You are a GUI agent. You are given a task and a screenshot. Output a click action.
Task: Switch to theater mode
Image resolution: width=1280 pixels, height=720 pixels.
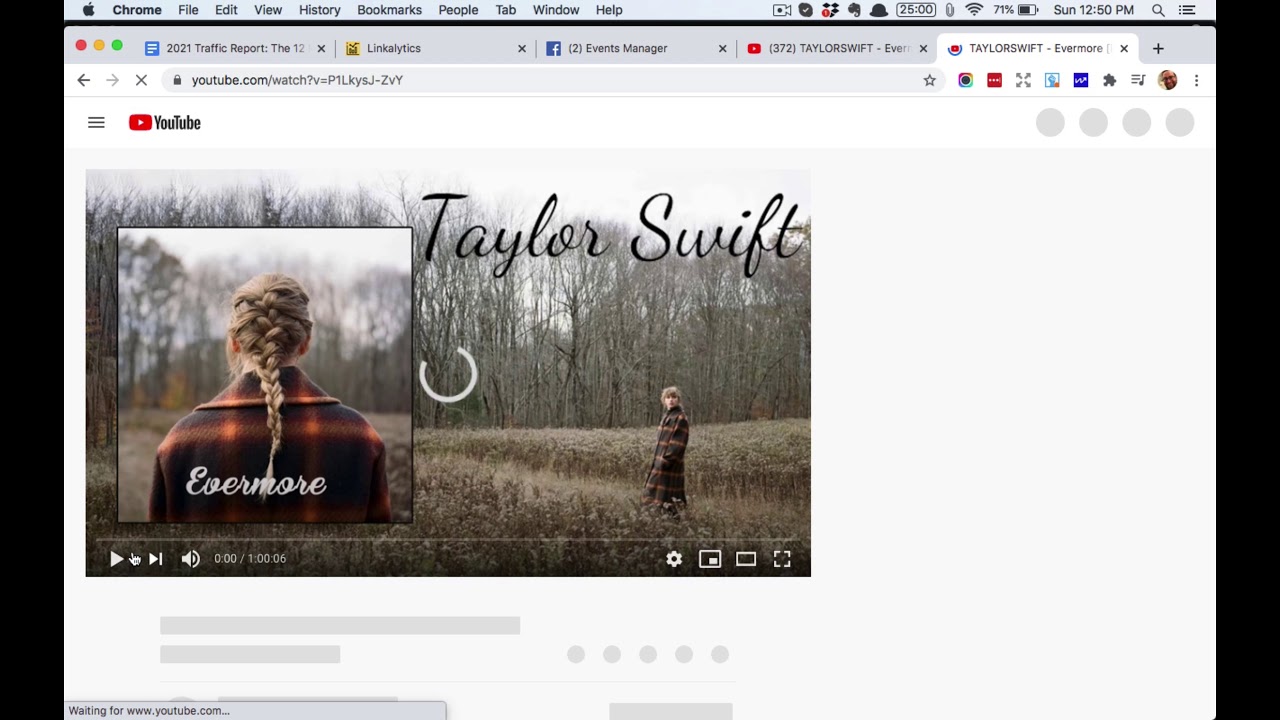tap(746, 559)
